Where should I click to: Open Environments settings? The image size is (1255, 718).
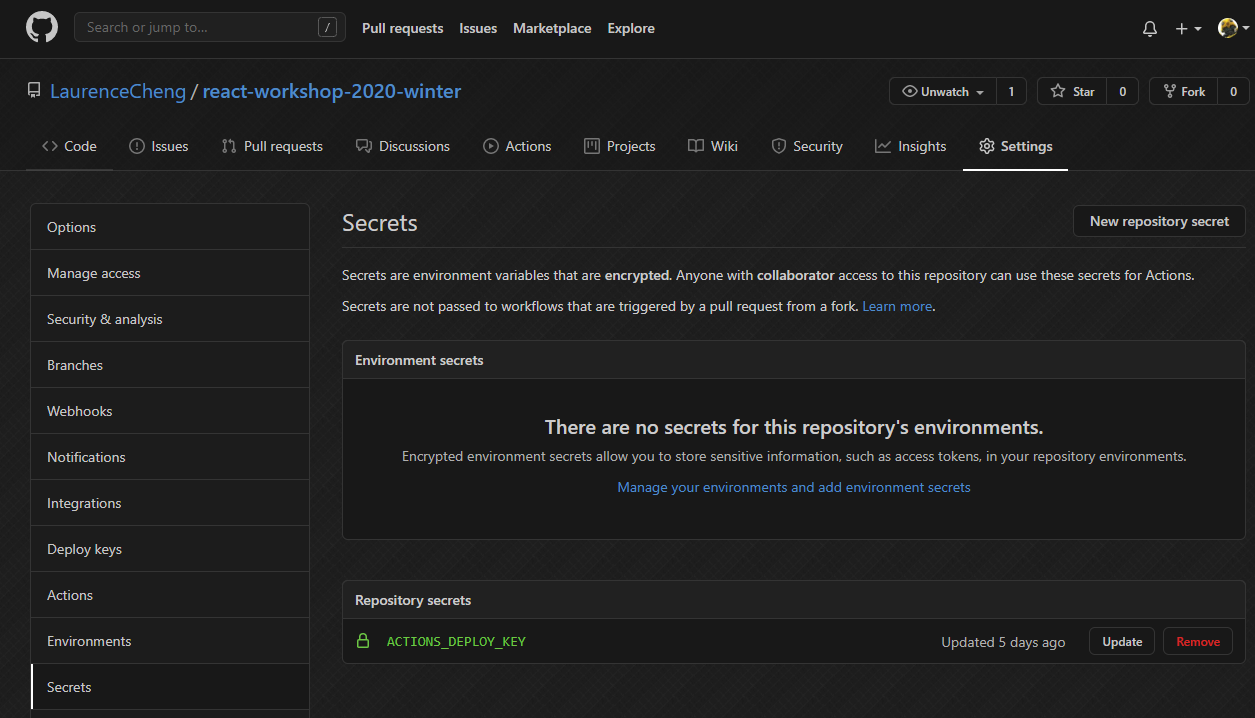coord(170,641)
